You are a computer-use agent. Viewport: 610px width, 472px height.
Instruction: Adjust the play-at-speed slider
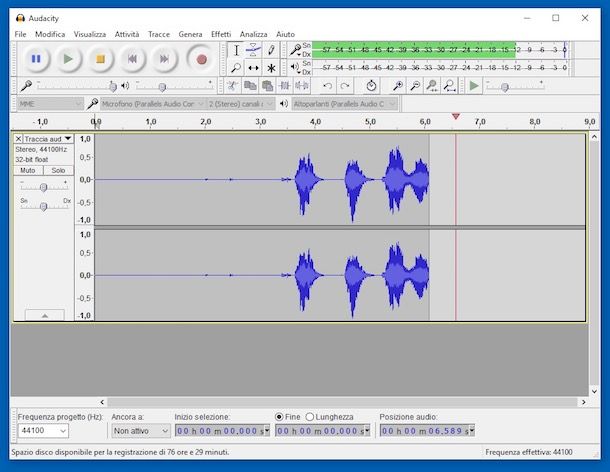pyautogui.click(x=505, y=87)
